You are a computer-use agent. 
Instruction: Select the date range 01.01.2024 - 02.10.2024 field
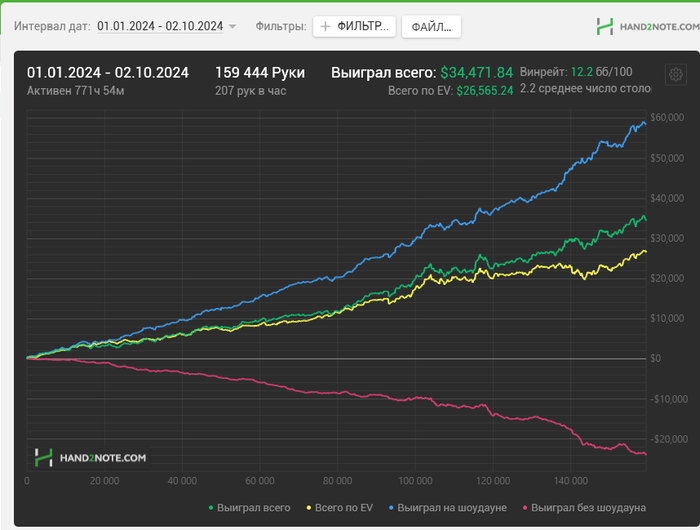tap(160, 26)
